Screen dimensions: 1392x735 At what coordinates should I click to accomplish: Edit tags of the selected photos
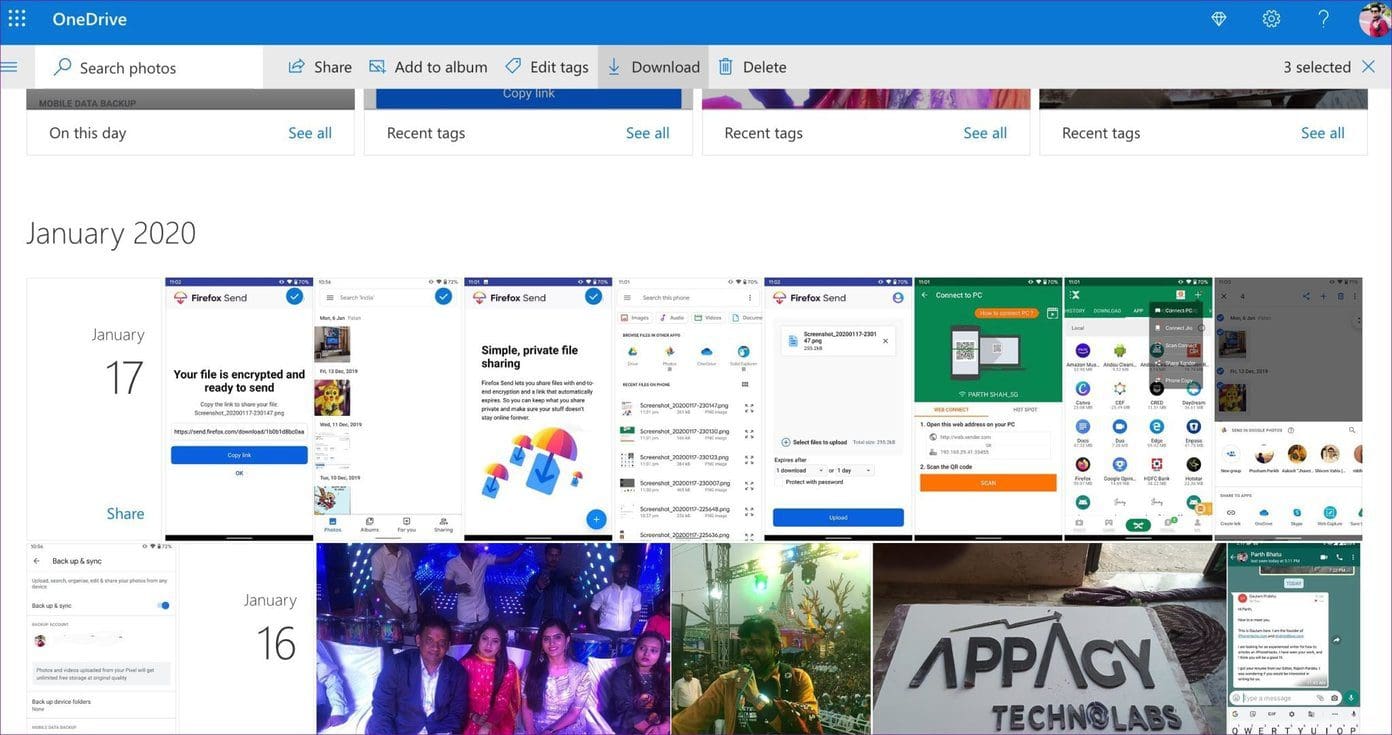pos(546,67)
